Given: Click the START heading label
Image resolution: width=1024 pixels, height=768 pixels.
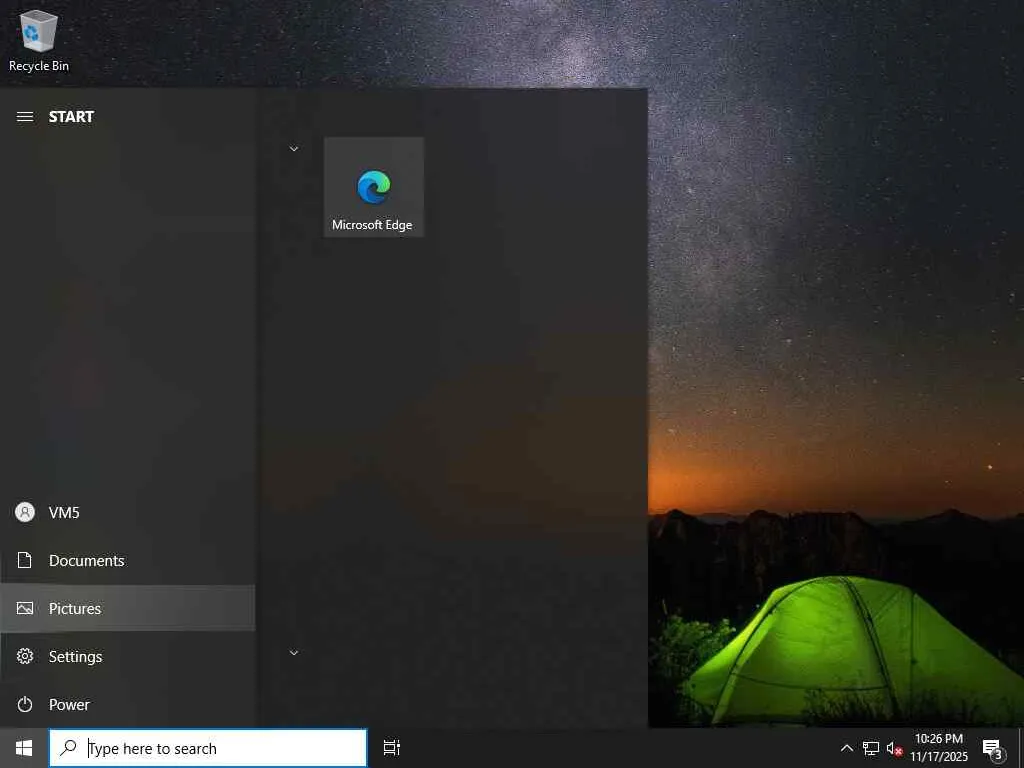Looking at the screenshot, I should (71, 117).
